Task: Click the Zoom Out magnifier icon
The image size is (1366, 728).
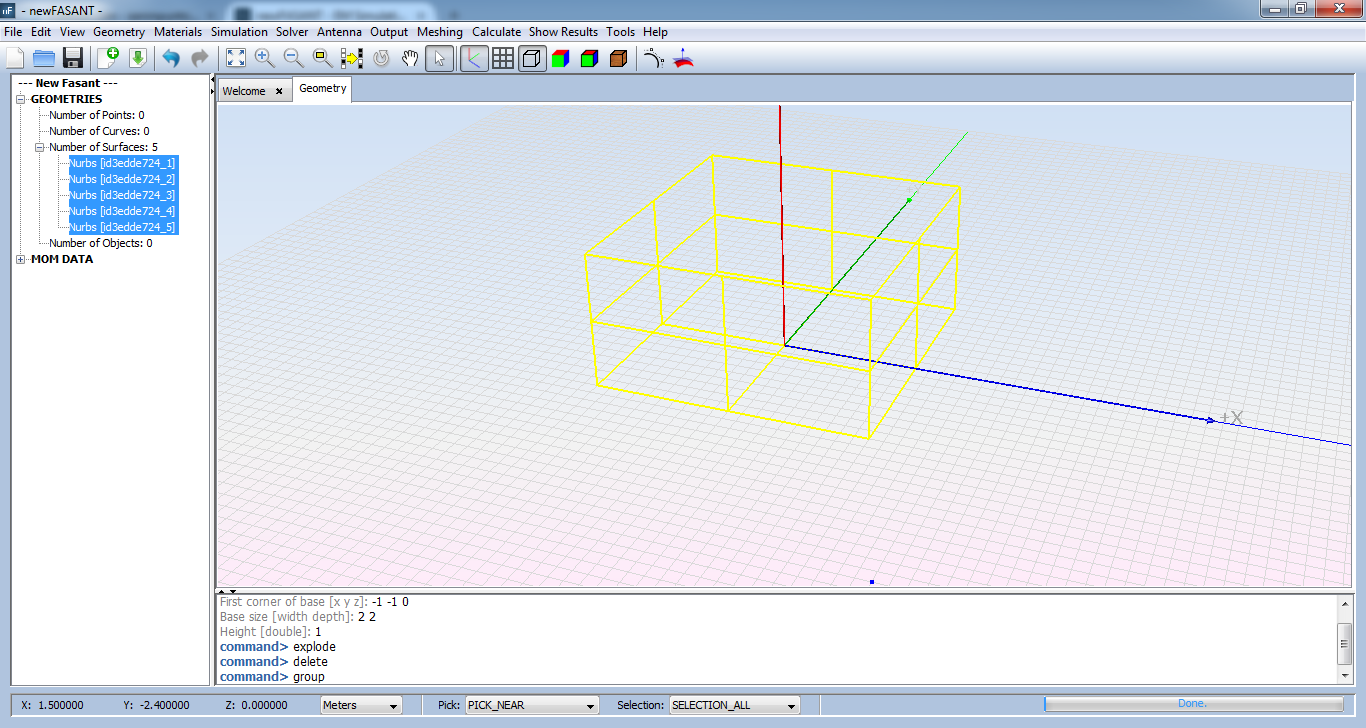Action: tap(293, 58)
